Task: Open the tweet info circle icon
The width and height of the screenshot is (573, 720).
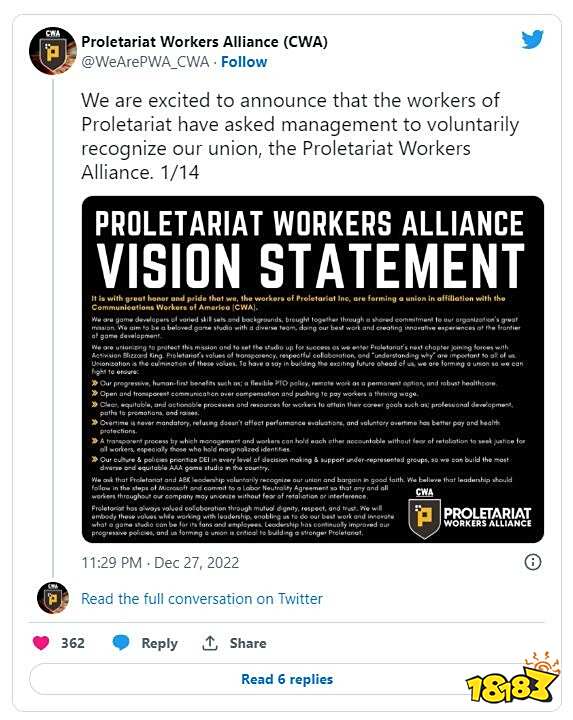Action: coord(533,562)
